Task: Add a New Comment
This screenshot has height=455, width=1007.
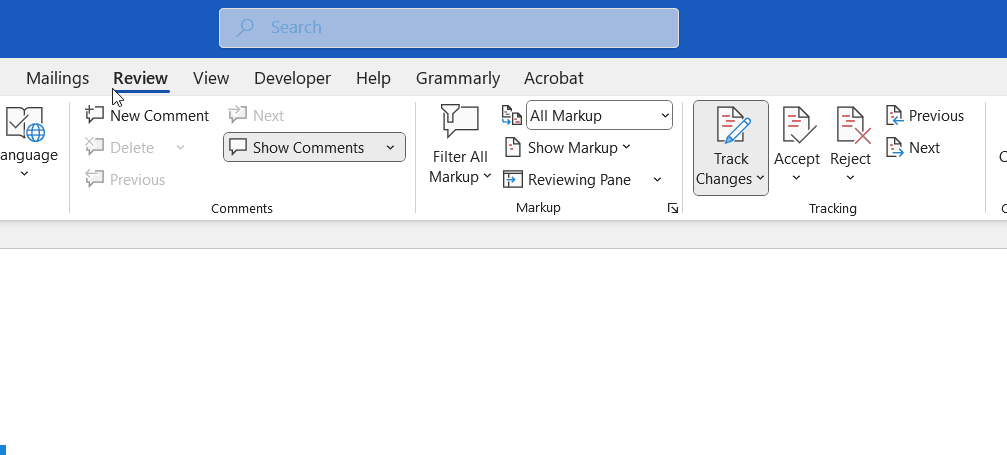Action: pos(148,116)
